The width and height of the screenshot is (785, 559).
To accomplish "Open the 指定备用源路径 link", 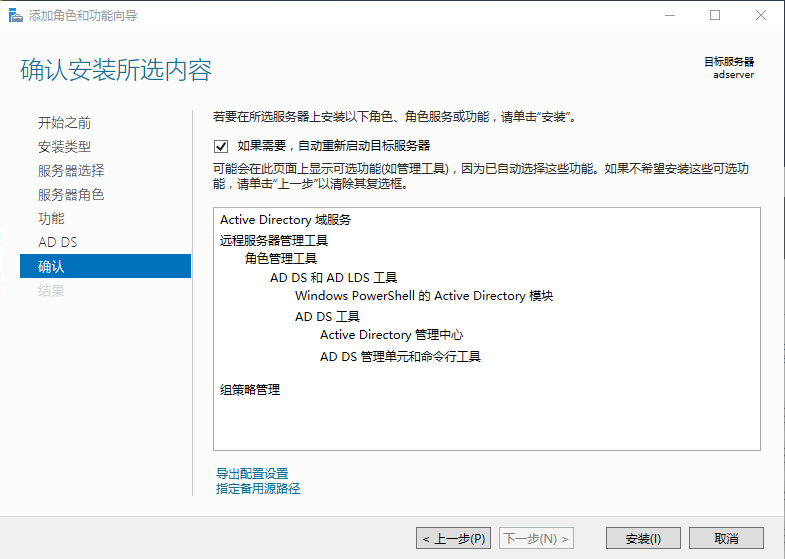I will pyautogui.click(x=258, y=489).
